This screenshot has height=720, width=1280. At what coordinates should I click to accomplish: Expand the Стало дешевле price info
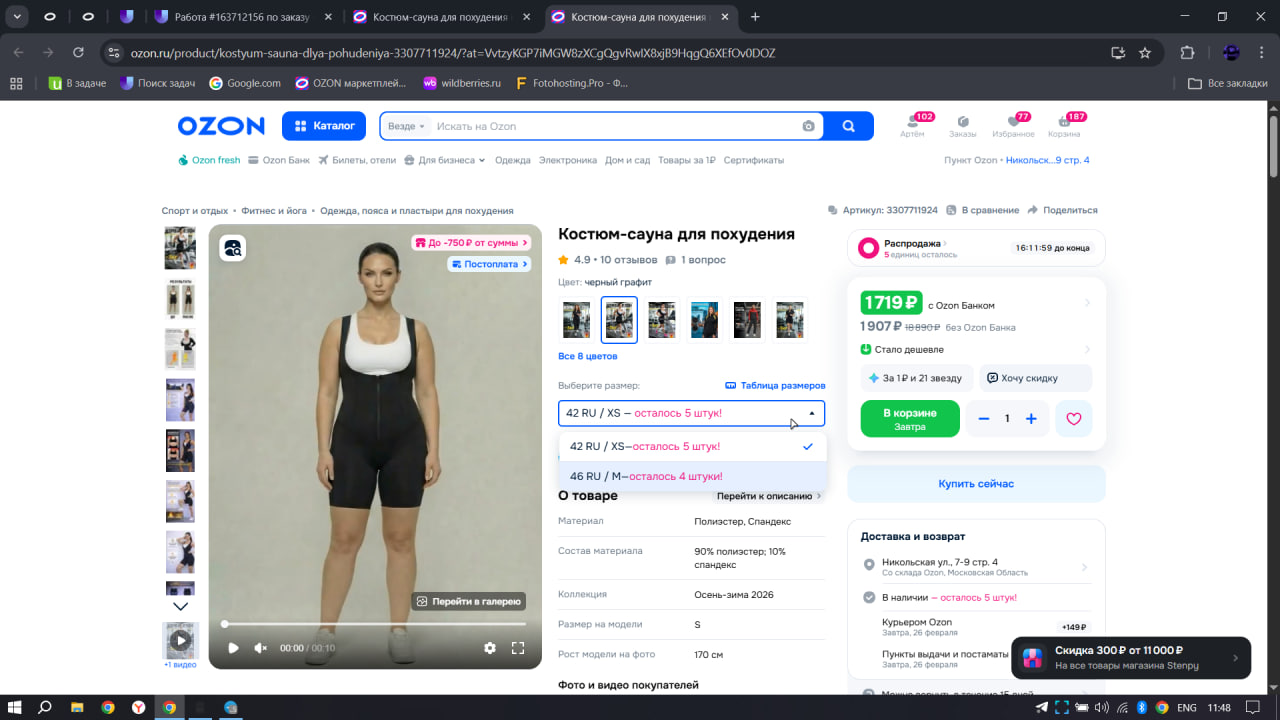pos(975,349)
